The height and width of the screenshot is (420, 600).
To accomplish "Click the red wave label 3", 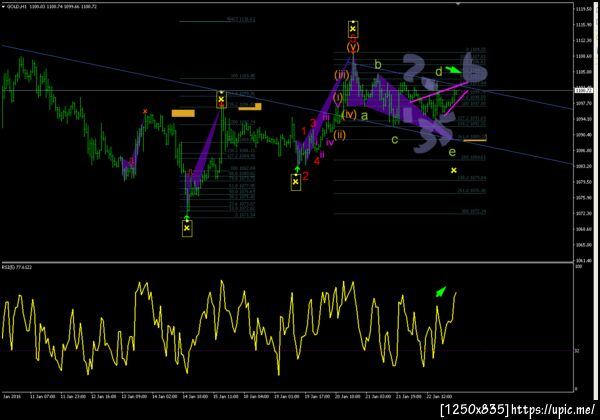I will coord(313,123).
